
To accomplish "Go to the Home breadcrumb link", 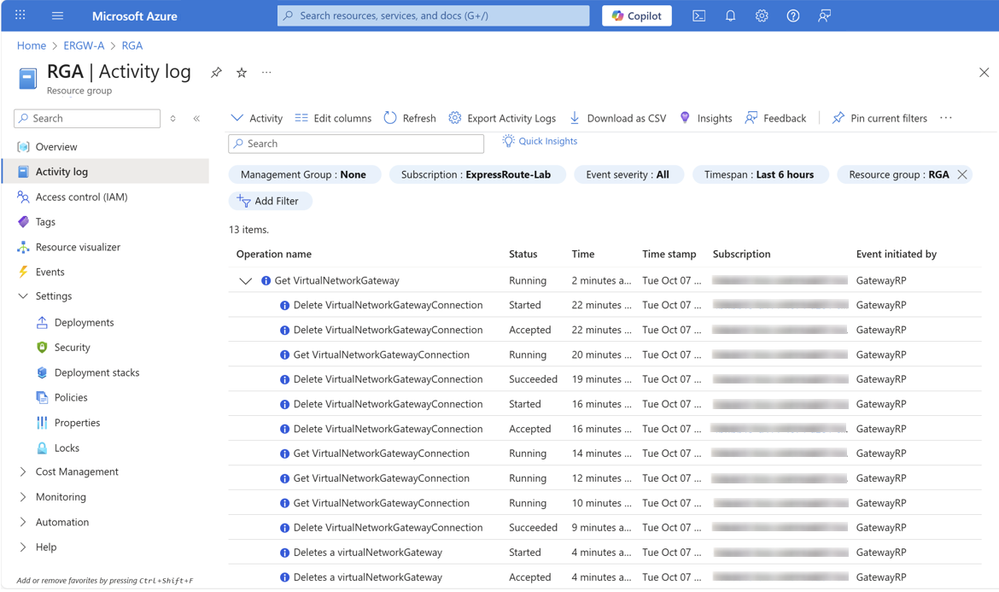I will pos(31,45).
